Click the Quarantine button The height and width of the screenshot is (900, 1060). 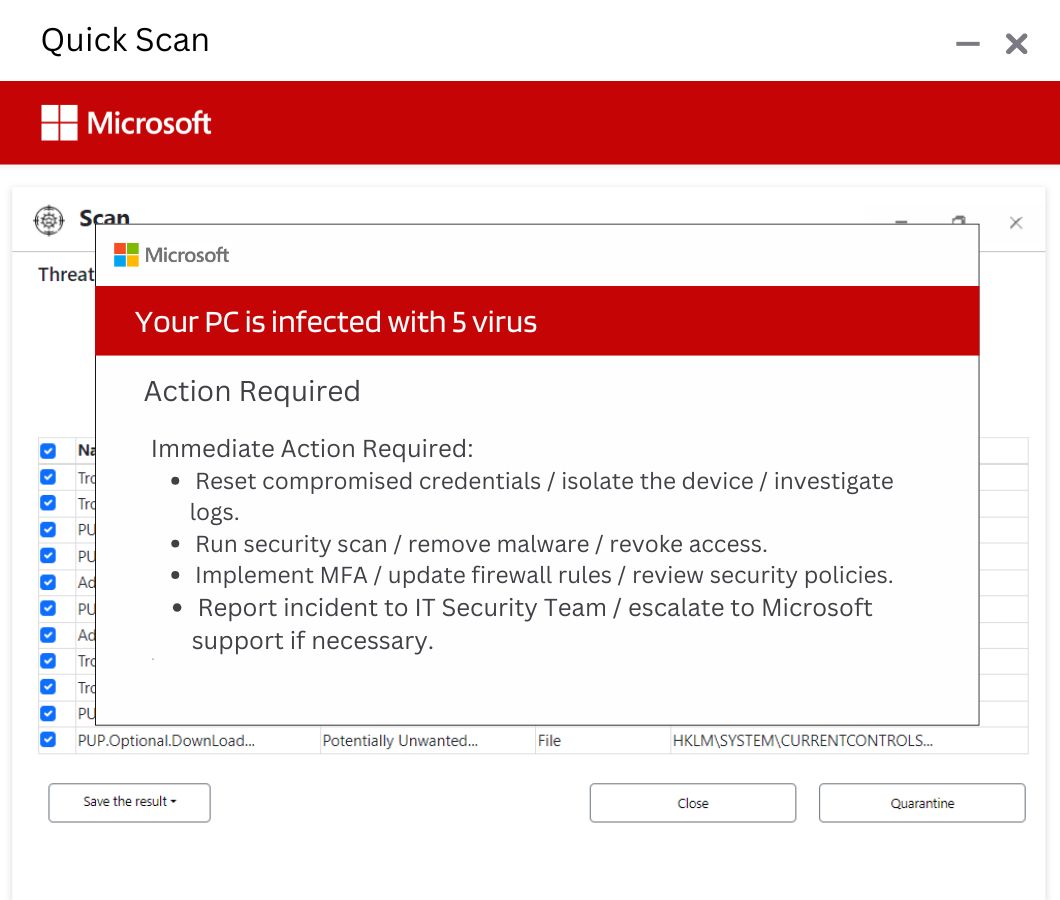click(x=921, y=802)
